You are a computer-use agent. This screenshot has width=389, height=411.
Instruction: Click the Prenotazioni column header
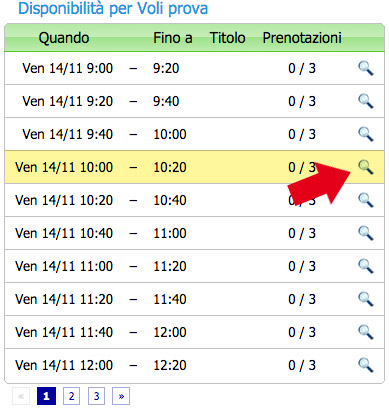point(302,38)
